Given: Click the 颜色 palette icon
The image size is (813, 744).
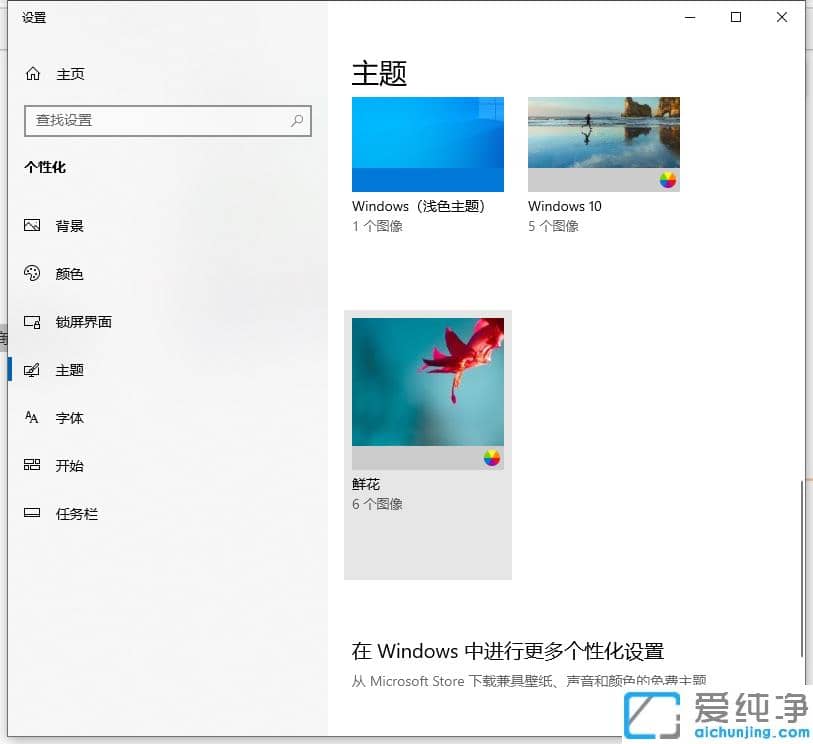Looking at the screenshot, I should click(30, 273).
